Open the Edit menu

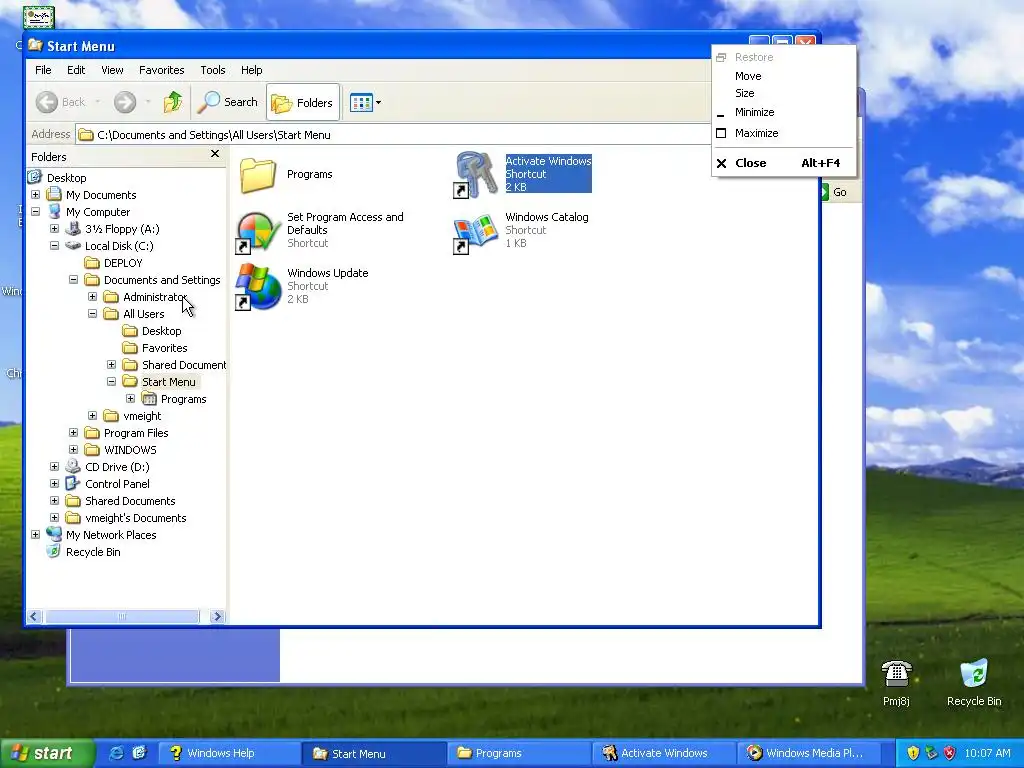[76, 70]
